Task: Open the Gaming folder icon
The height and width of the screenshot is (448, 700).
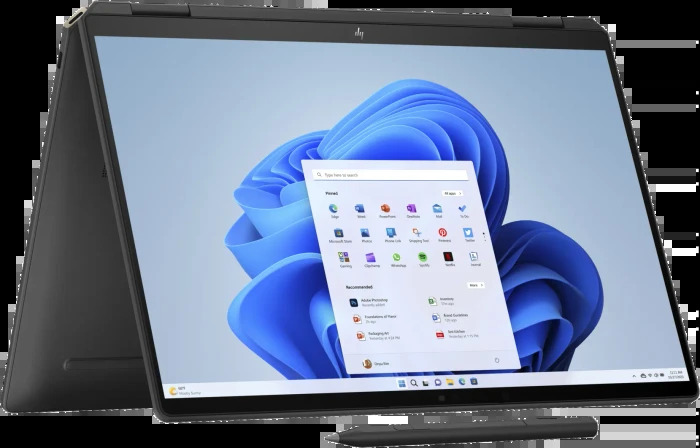Action: point(344,258)
